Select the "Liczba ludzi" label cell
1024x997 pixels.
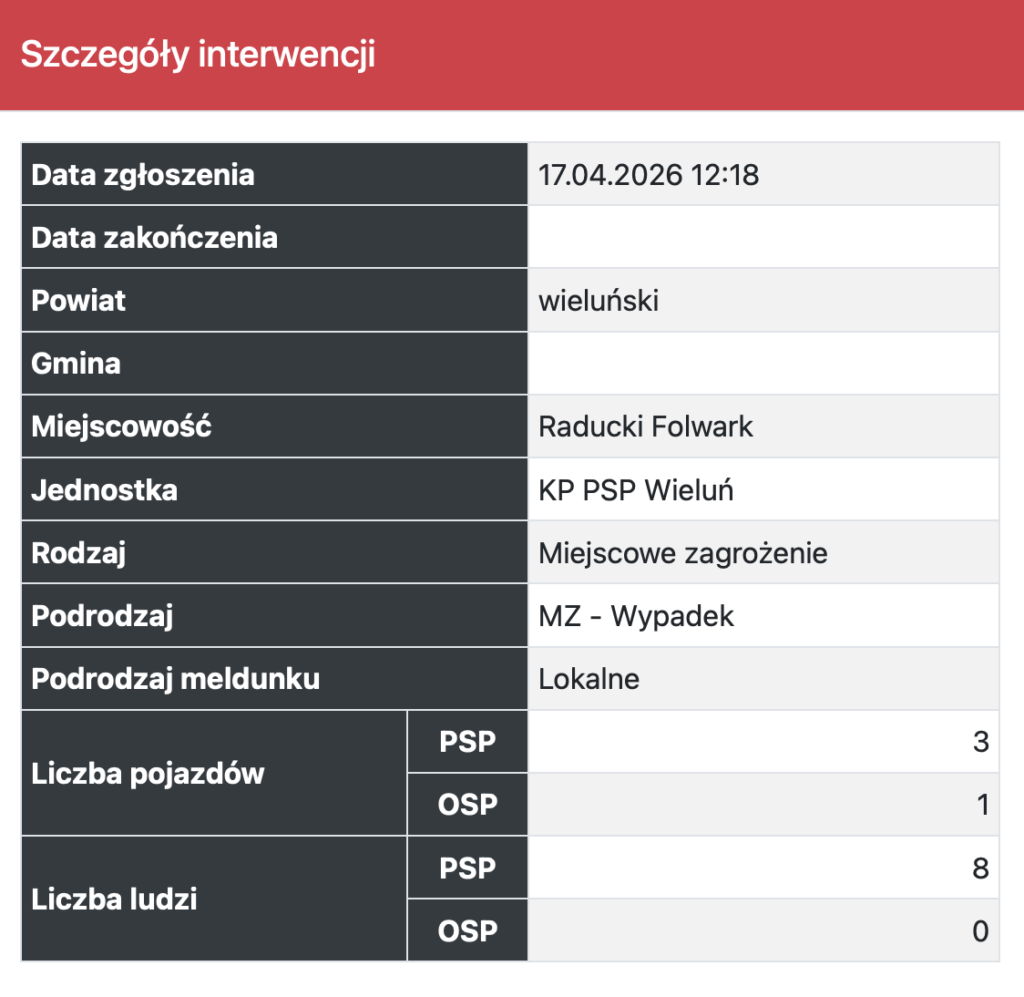[x=114, y=899]
